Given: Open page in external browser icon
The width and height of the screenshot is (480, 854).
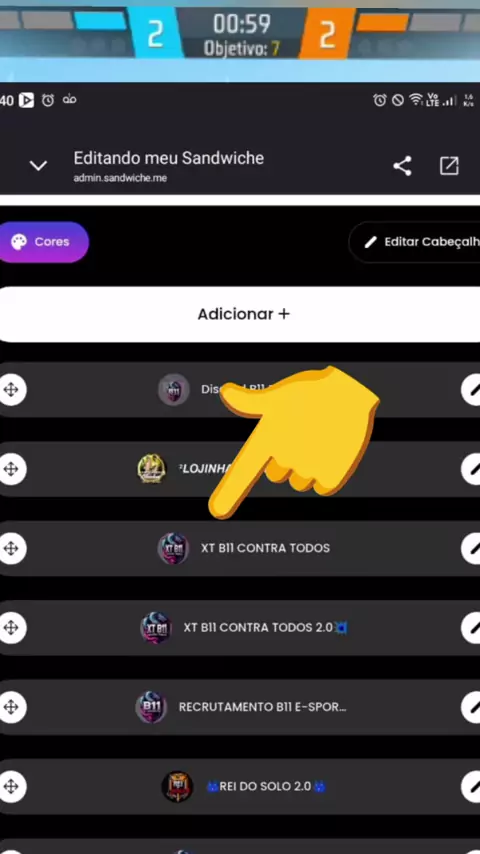Looking at the screenshot, I should [449, 166].
